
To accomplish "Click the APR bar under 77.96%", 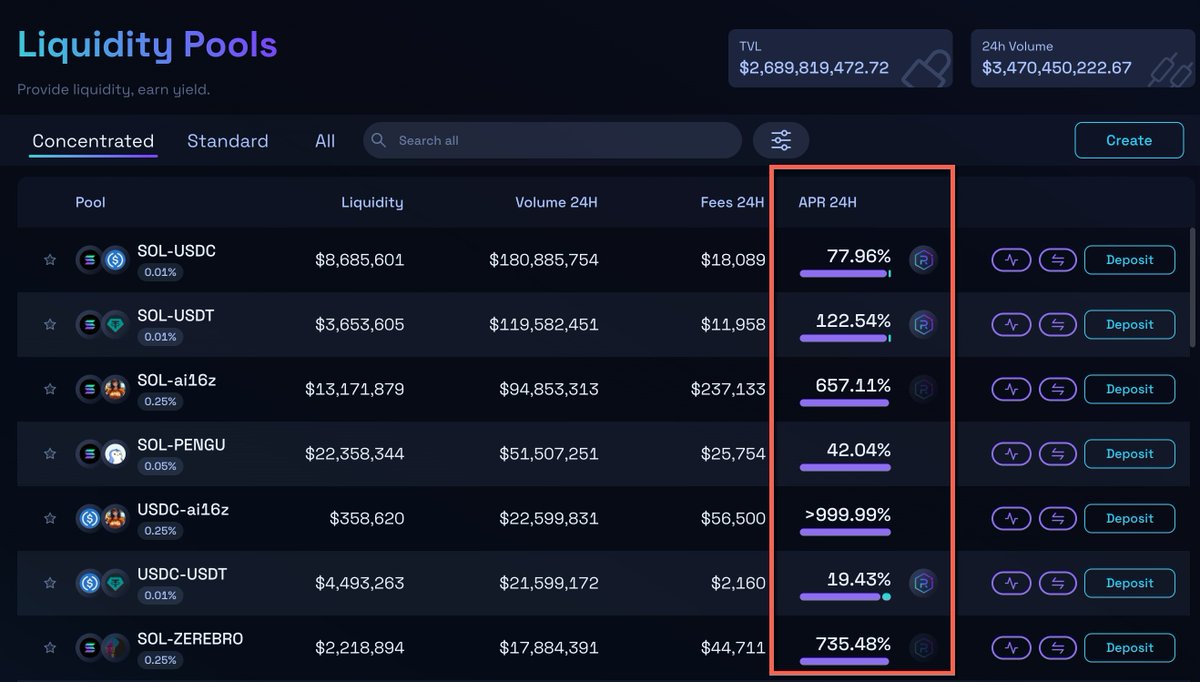I will pos(845,273).
